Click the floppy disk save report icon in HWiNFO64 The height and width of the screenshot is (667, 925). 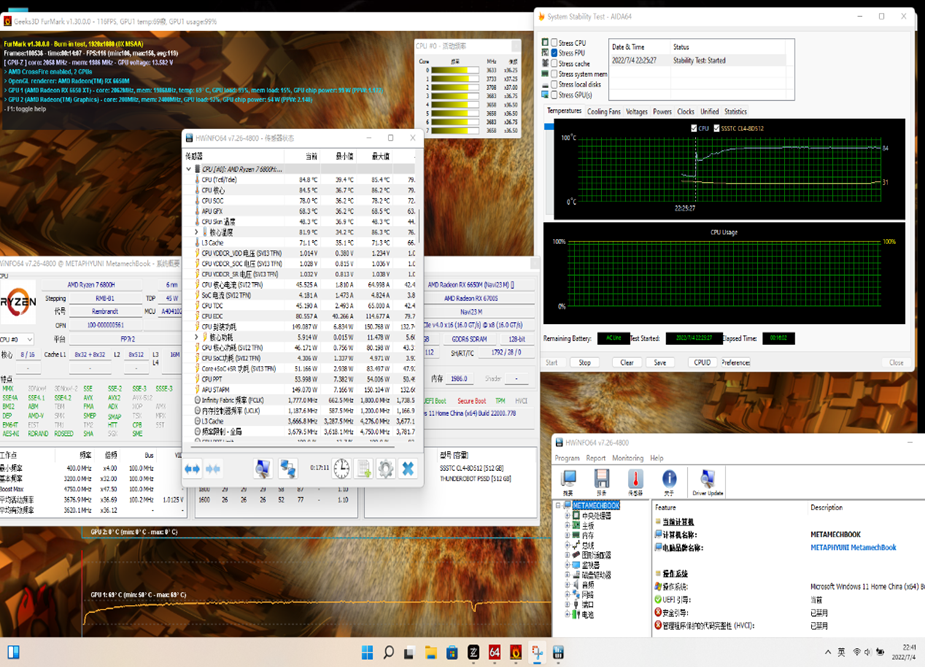tap(602, 482)
